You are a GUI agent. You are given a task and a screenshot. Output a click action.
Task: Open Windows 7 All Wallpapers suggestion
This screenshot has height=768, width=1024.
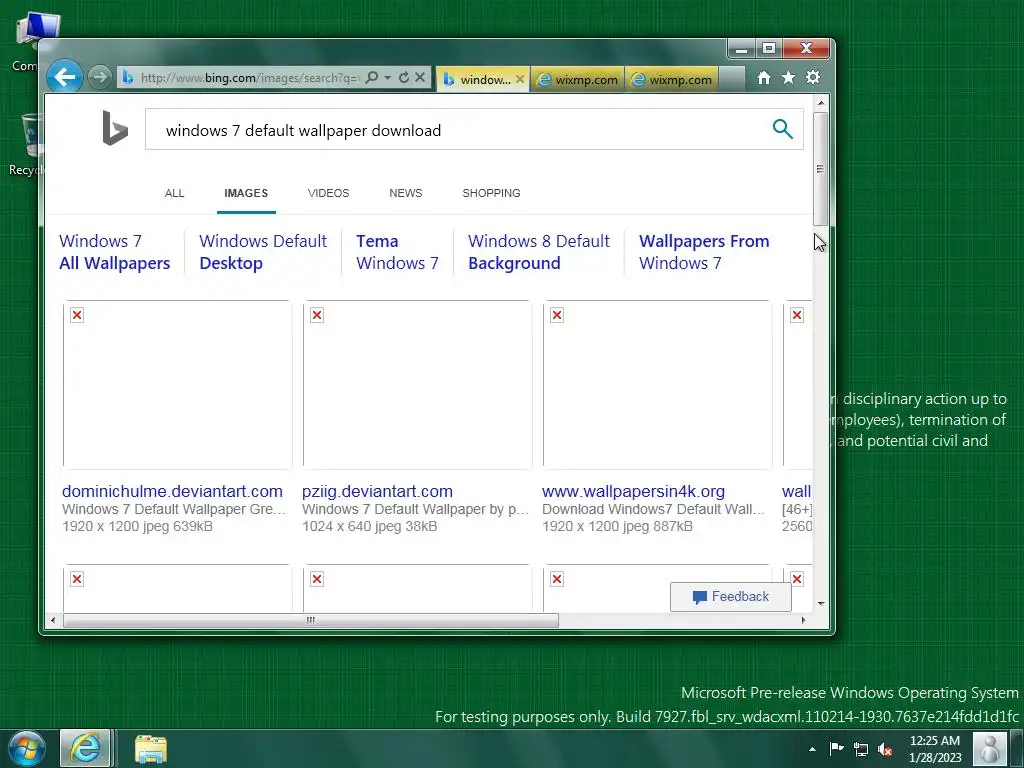(x=114, y=252)
